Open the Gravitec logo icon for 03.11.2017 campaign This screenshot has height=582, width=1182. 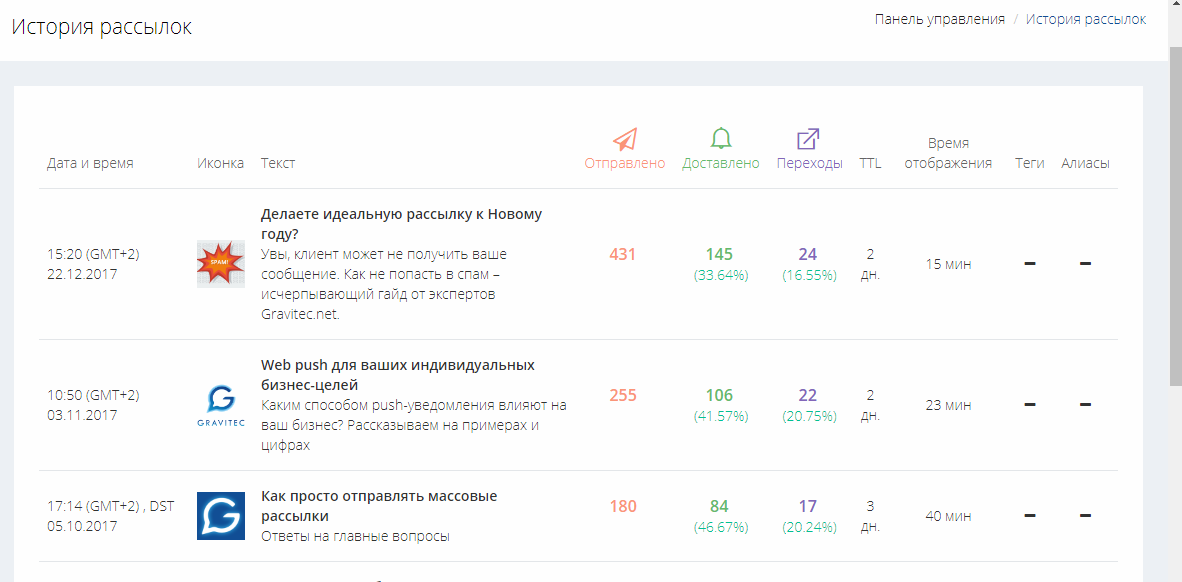click(221, 405)
